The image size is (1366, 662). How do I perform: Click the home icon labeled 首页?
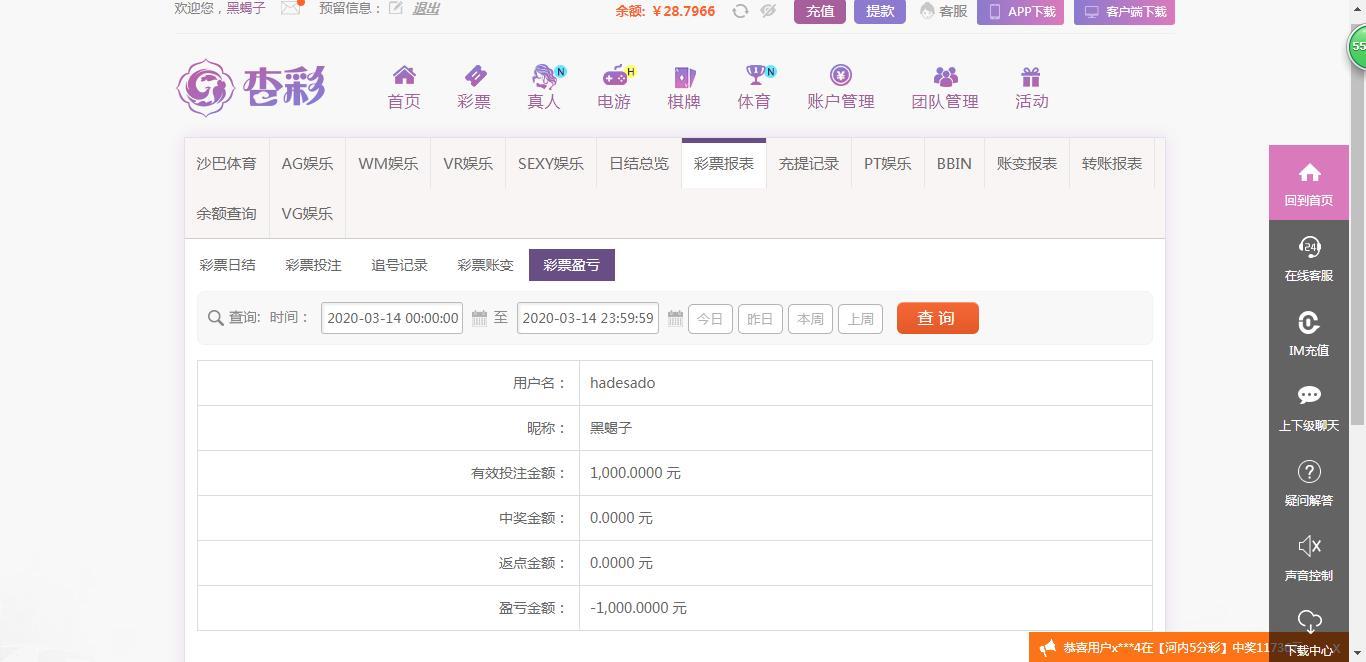[x=404, y=76]
